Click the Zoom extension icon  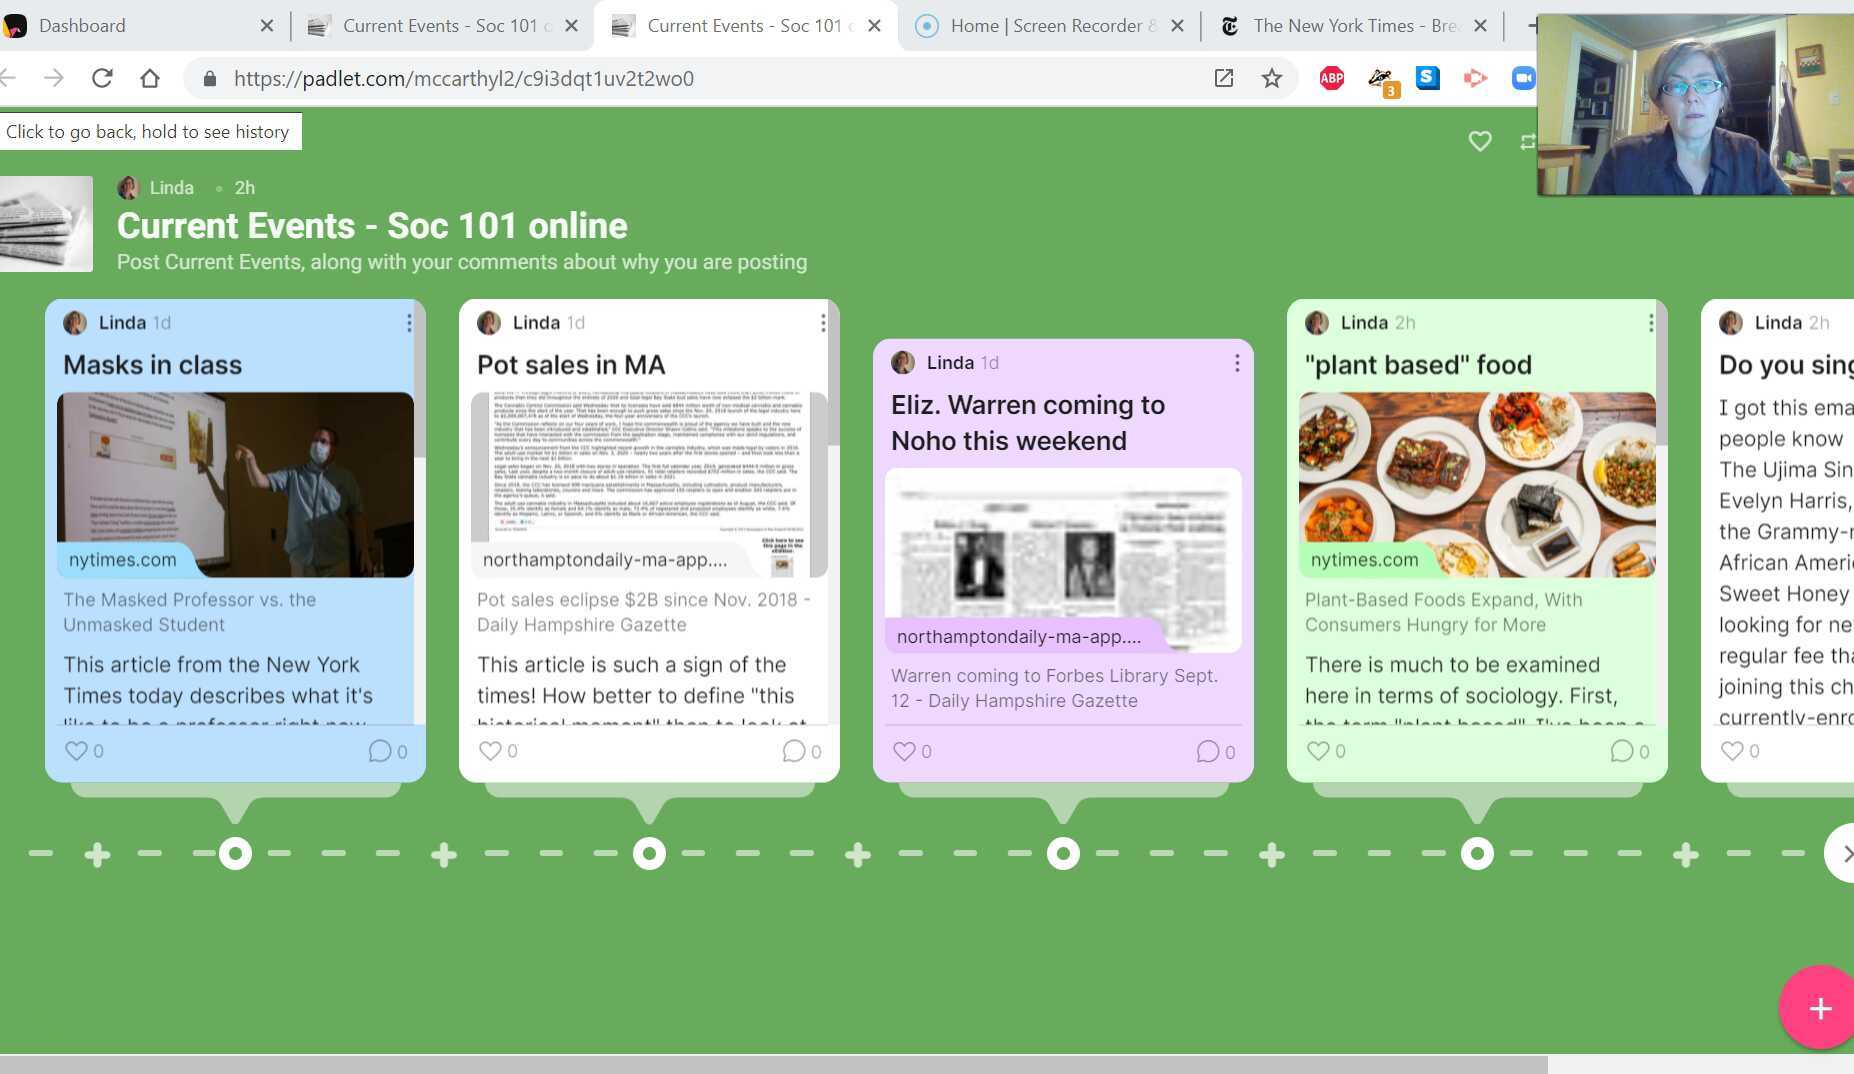click(1524, 78)
